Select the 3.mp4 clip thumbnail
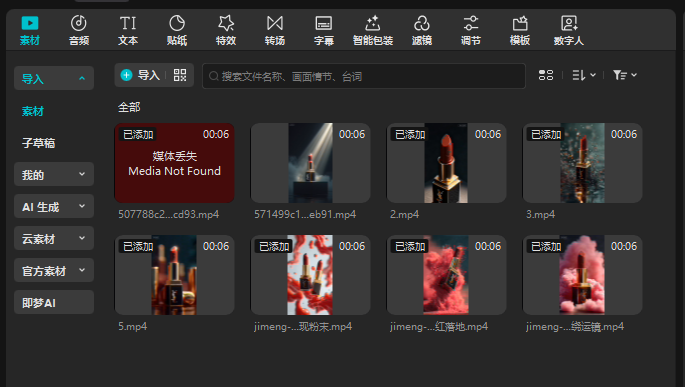Viewport: 685px width, 387px height. [x=582, y=163]
